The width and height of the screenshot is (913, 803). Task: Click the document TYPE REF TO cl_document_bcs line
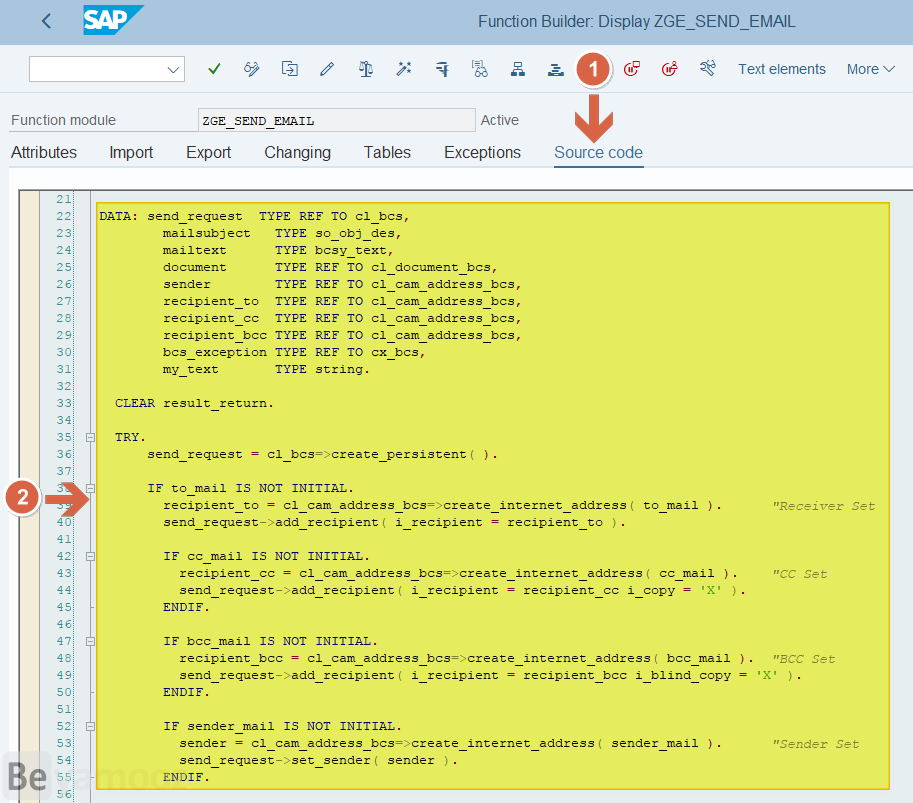330,267
